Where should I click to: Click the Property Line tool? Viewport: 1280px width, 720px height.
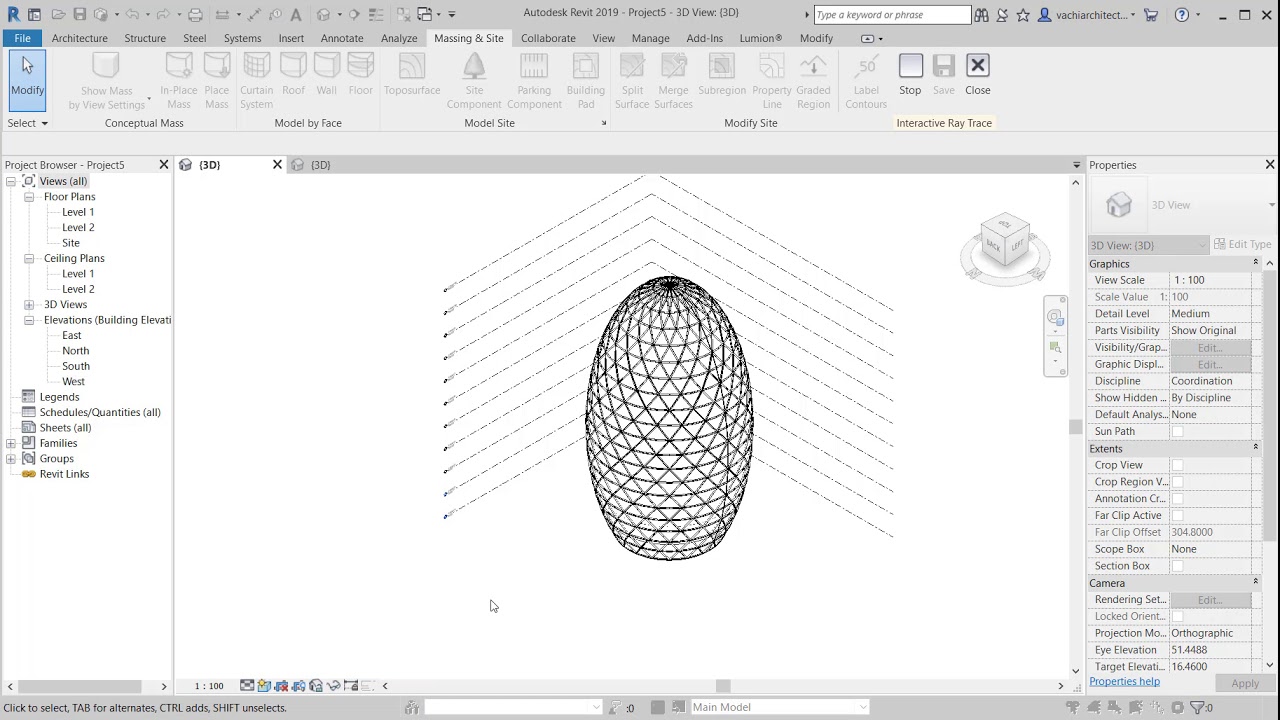click(772, 81)
